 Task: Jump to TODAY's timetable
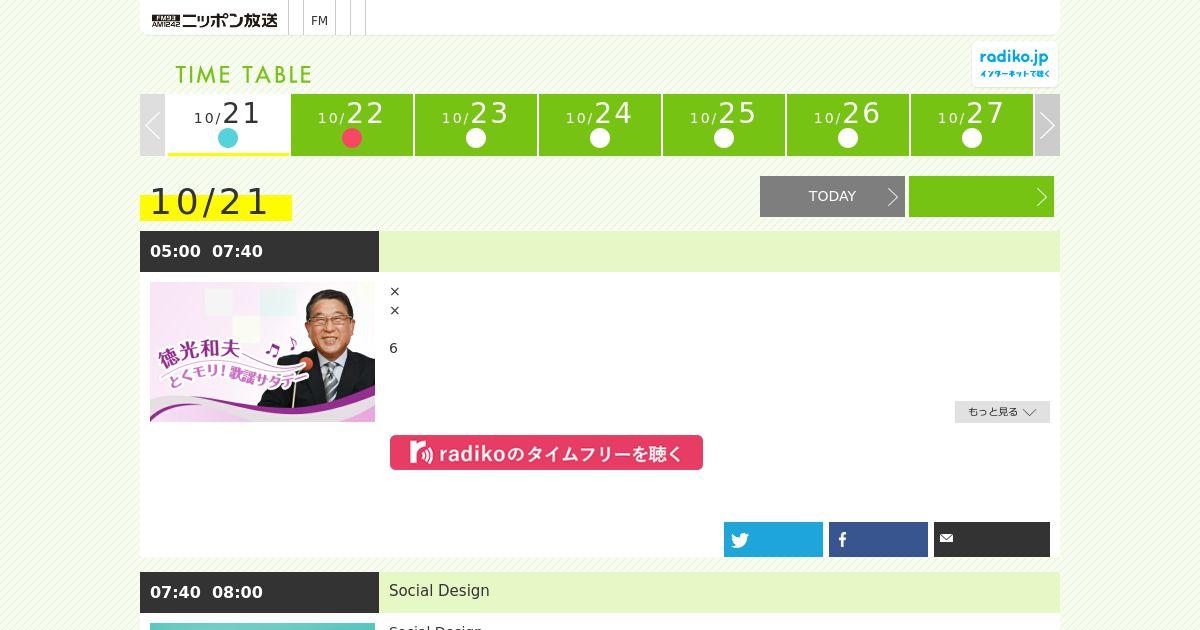point(832,196)
